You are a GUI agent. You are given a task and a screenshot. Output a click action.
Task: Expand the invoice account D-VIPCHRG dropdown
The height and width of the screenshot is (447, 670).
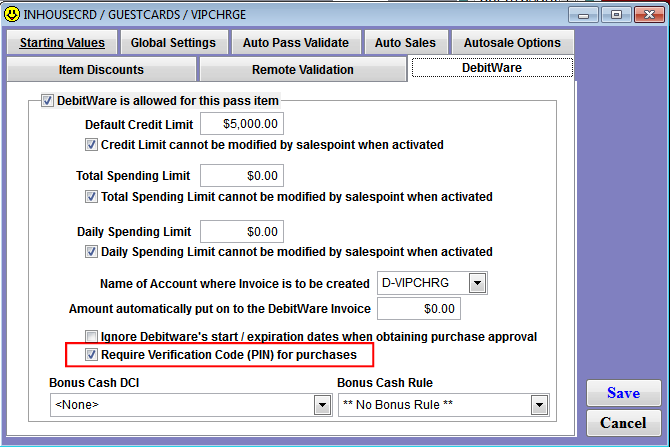pos(477,283)
